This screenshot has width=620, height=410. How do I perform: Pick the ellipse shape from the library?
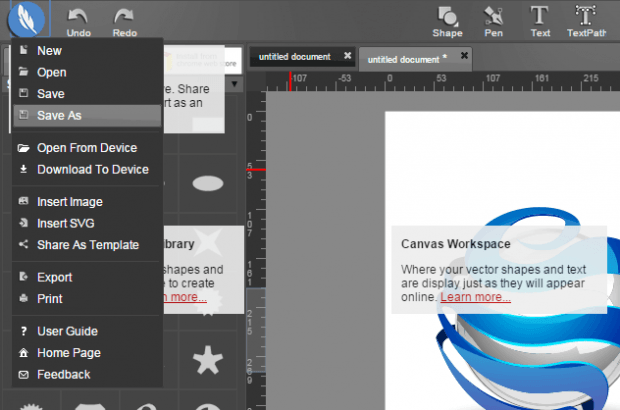[207, 183]
